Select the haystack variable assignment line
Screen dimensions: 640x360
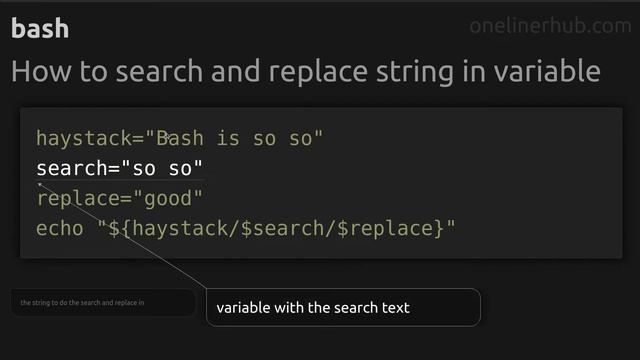pyautogui.click(x=180, y=139)
